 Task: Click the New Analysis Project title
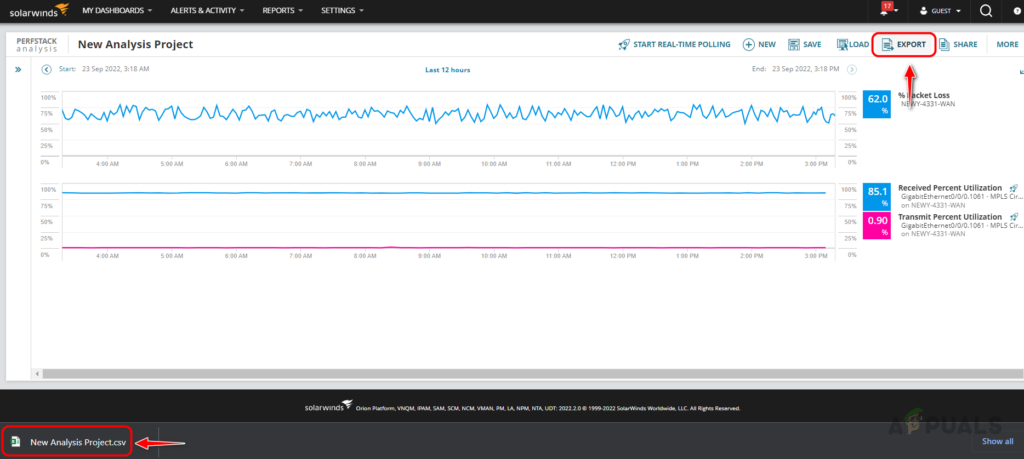[135, 44]
